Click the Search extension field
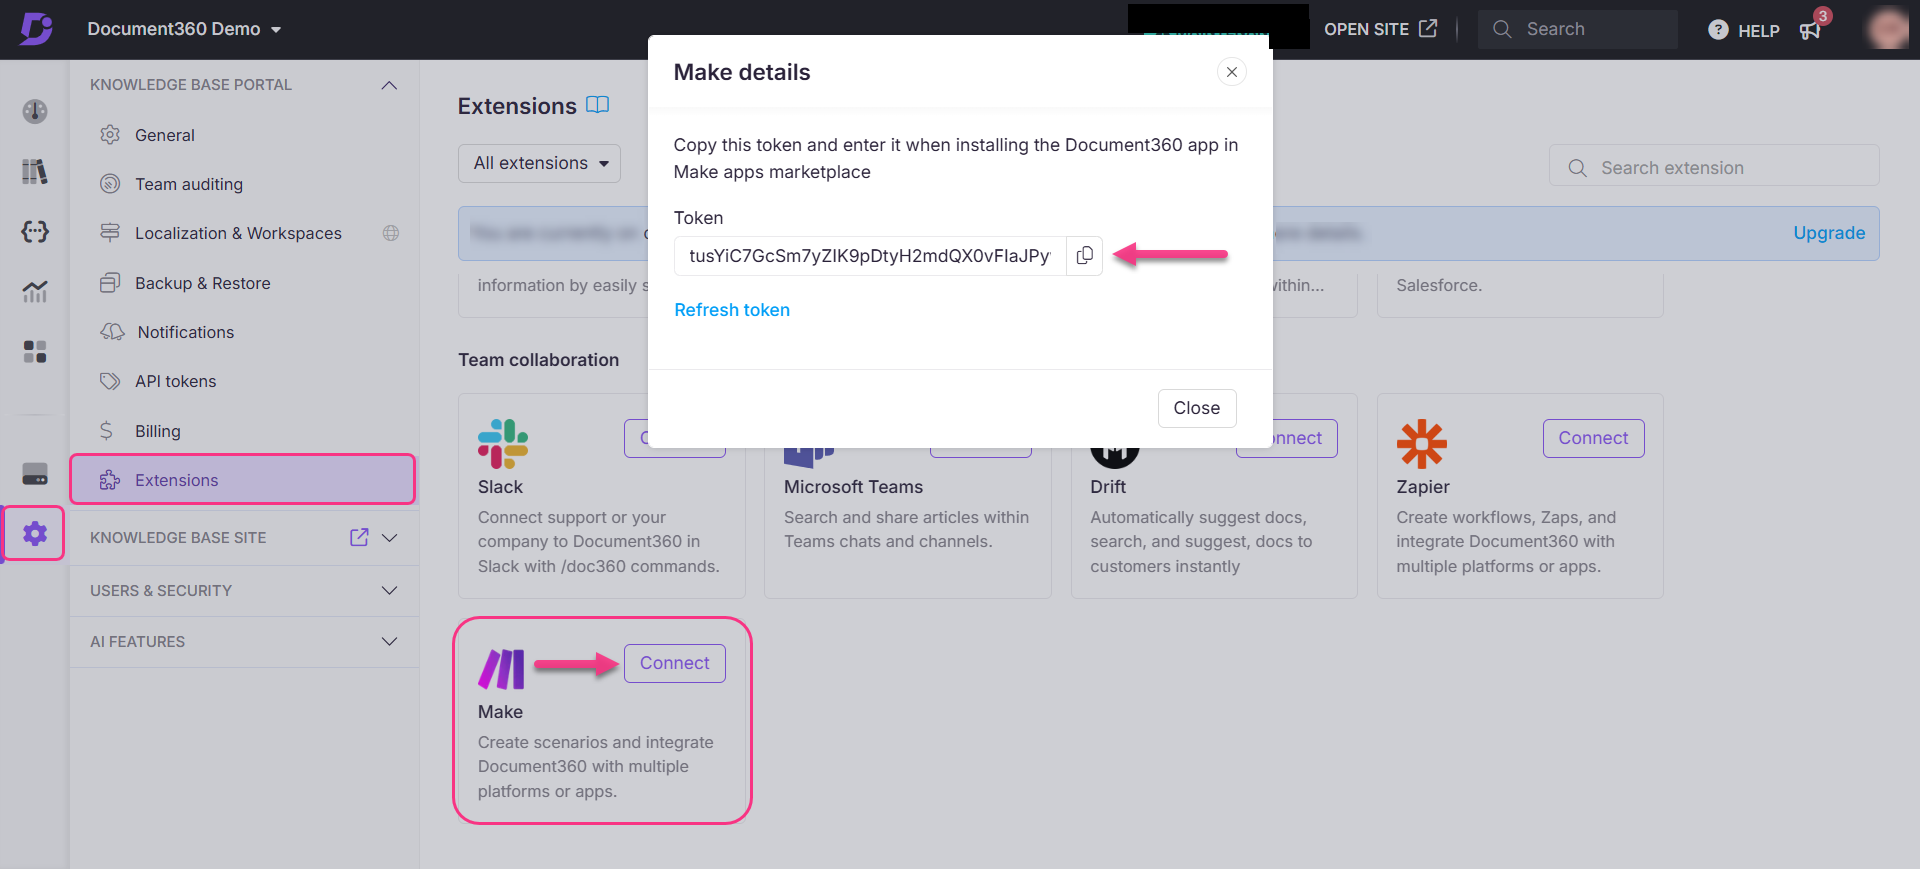Image resolution: width=1920 pixels, height=869 pixels. point(1714,166)
